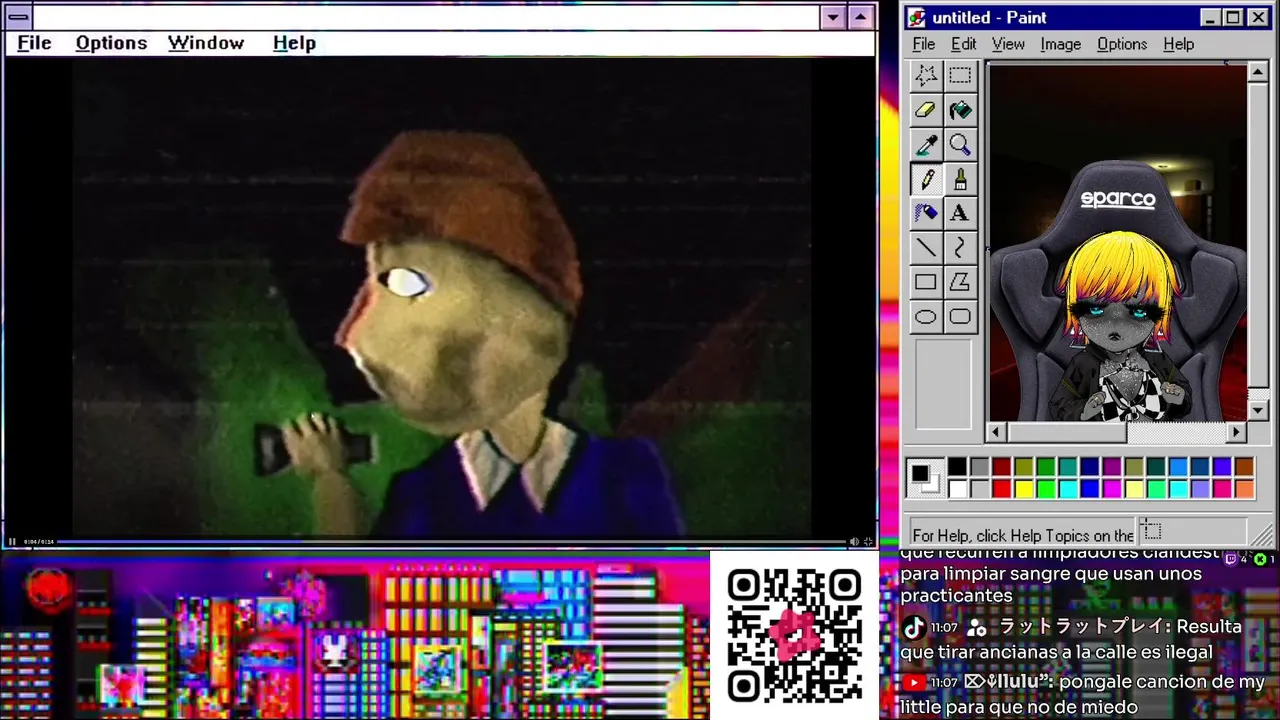Click the down-arrow minimize button of video window

coord(833,17)
